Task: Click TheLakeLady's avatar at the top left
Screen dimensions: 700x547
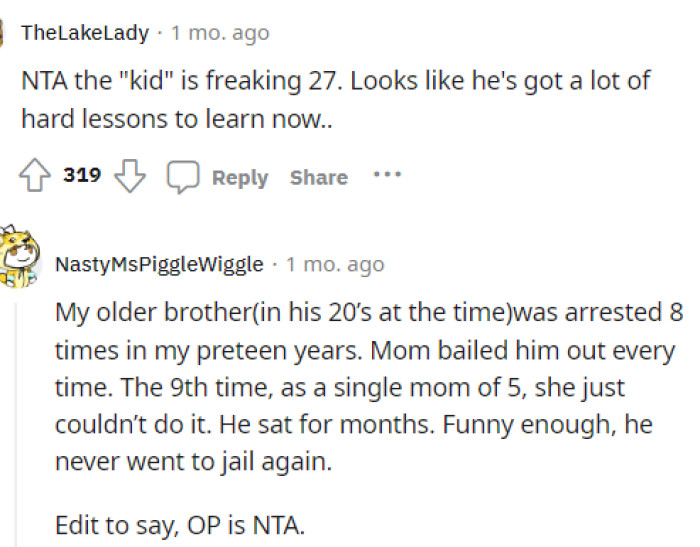Action: [5, 33]
